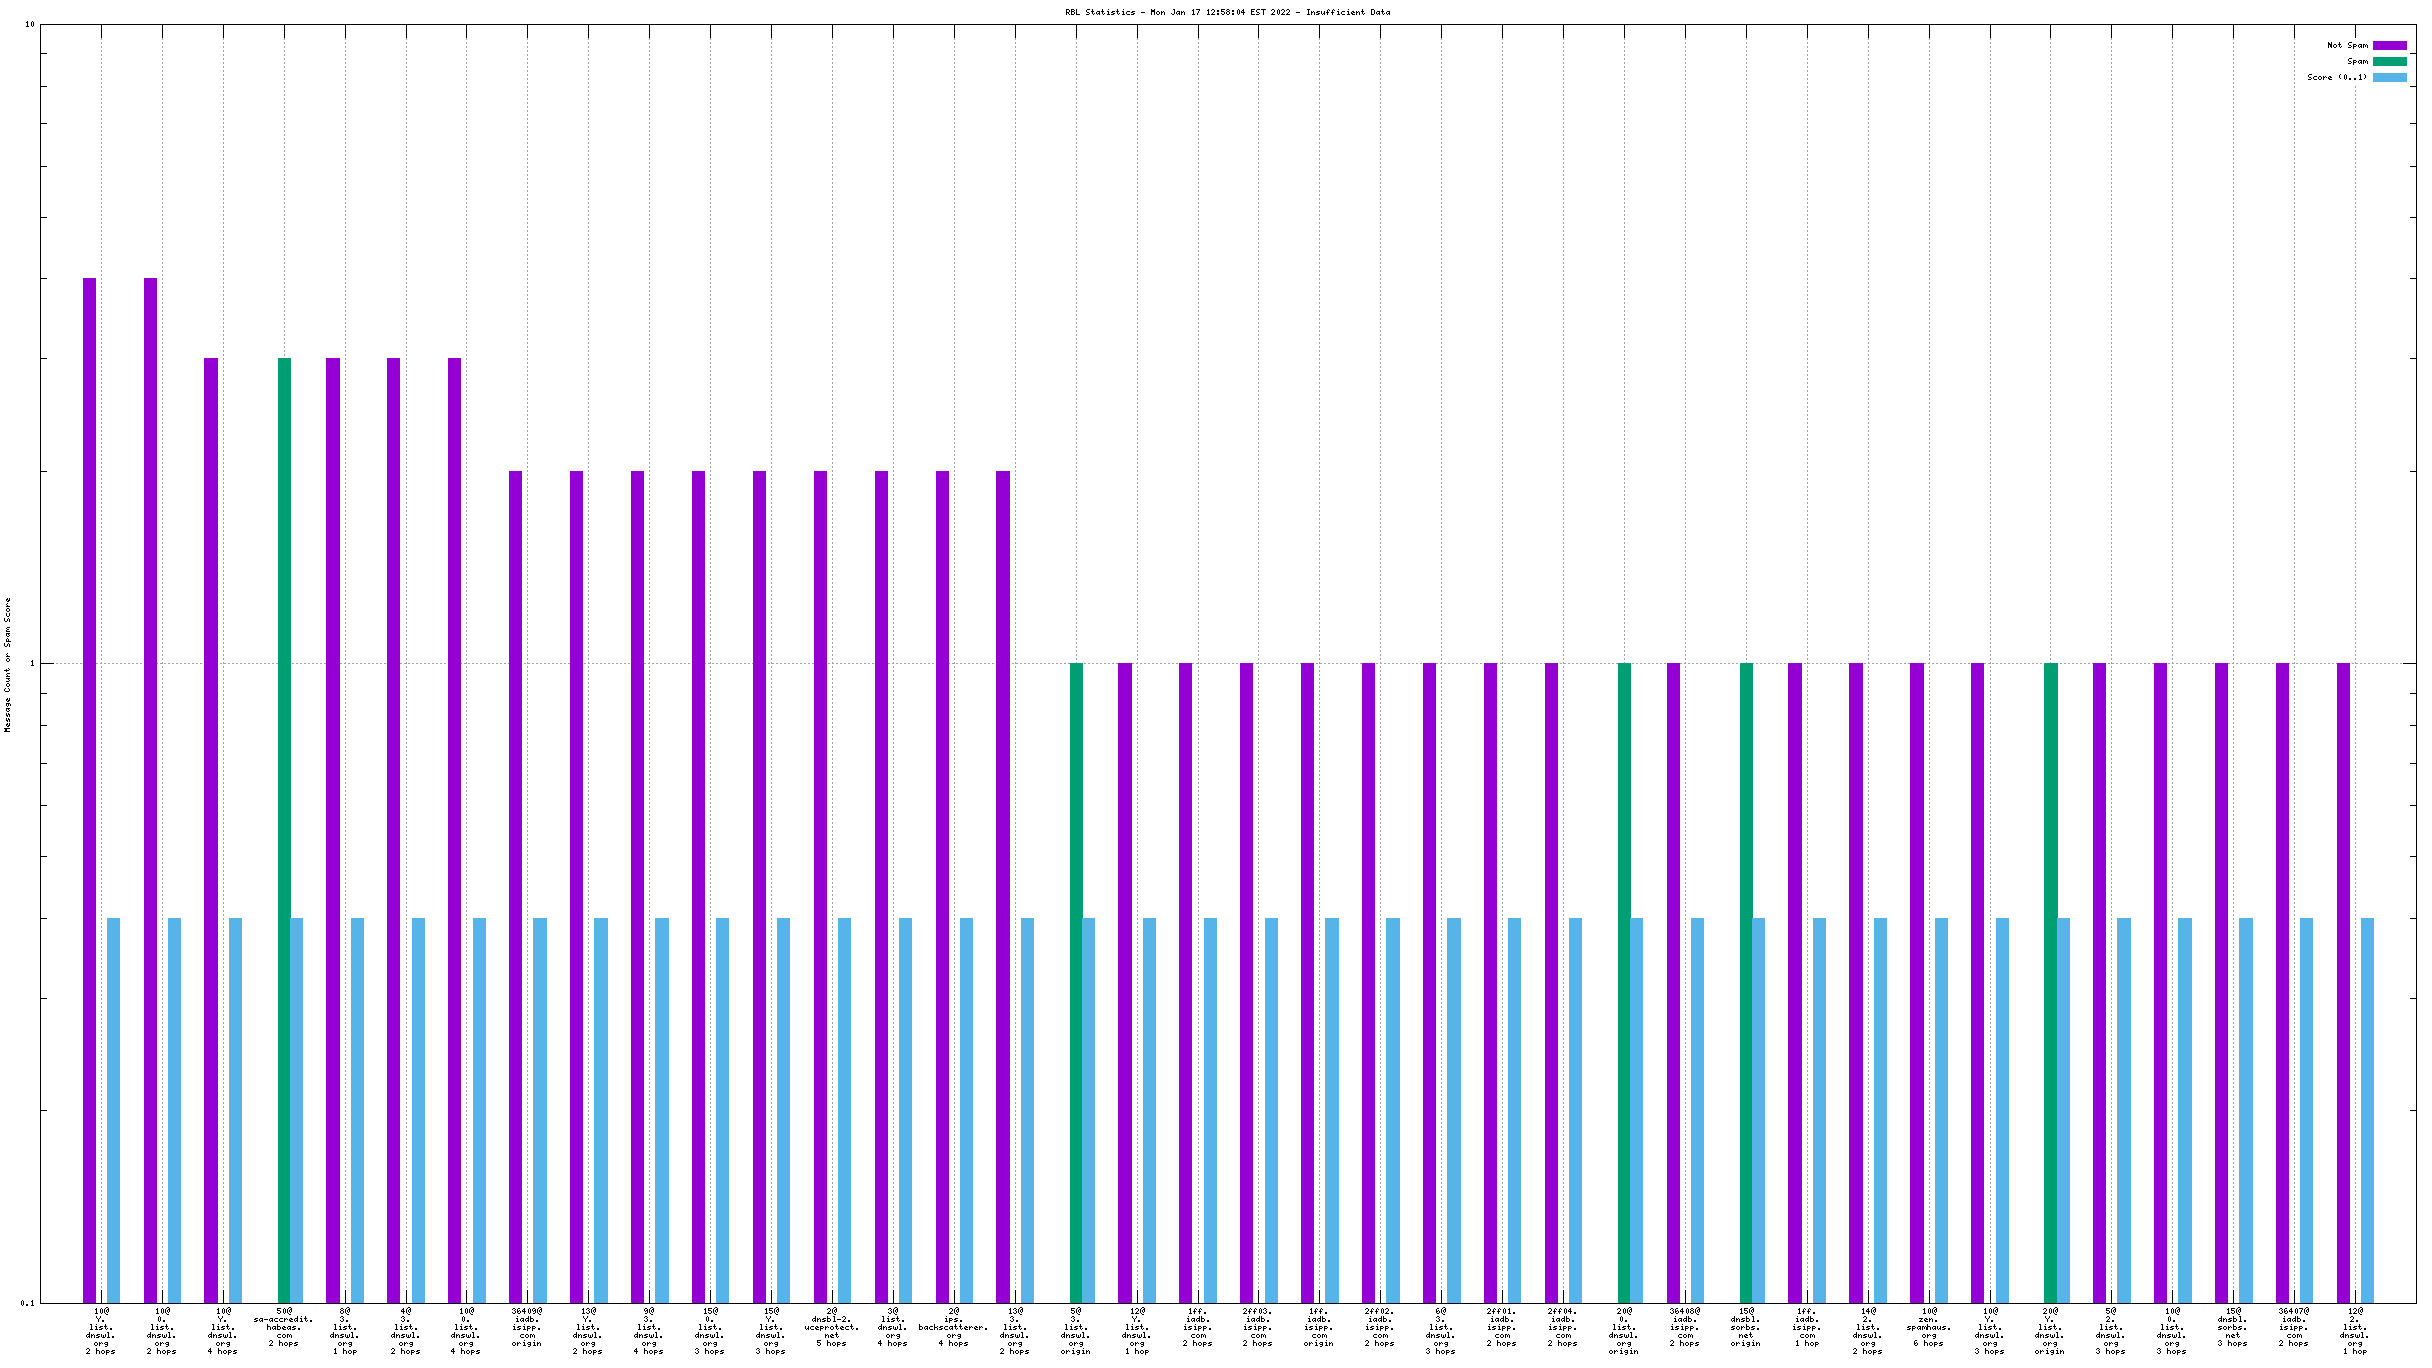Click the 2ff03.iadb.isipp.com x-axis label
Screen dimensions: 2432x1368
point(1258,1327)
